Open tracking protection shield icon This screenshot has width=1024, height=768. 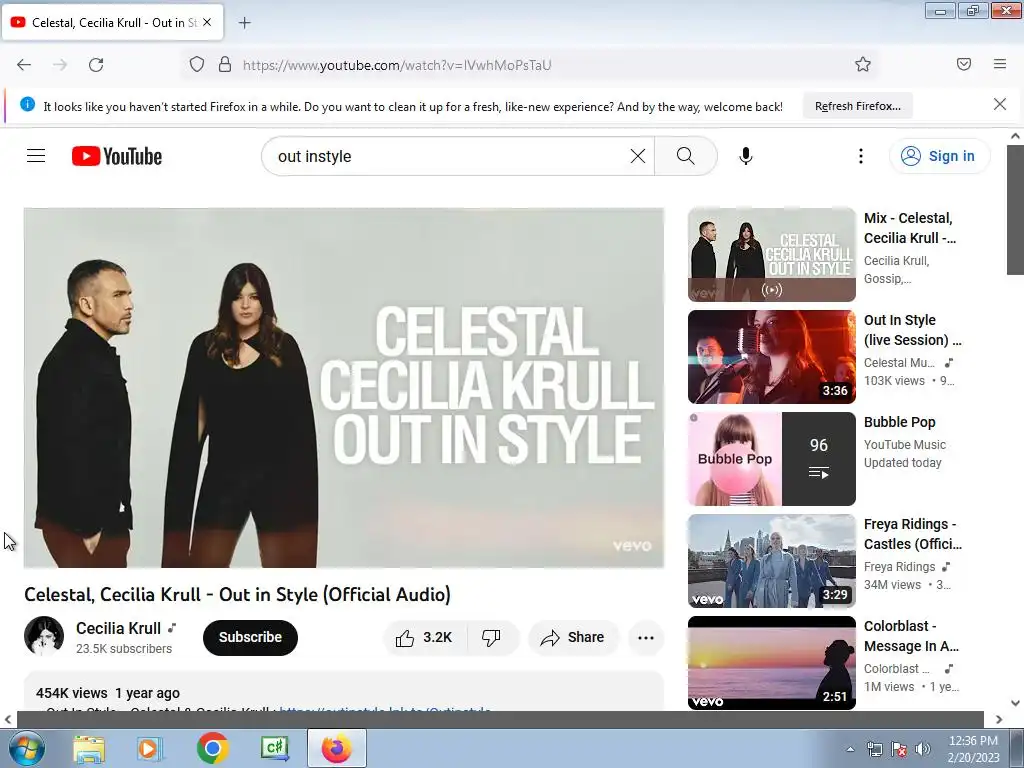(x=197, y=64)
